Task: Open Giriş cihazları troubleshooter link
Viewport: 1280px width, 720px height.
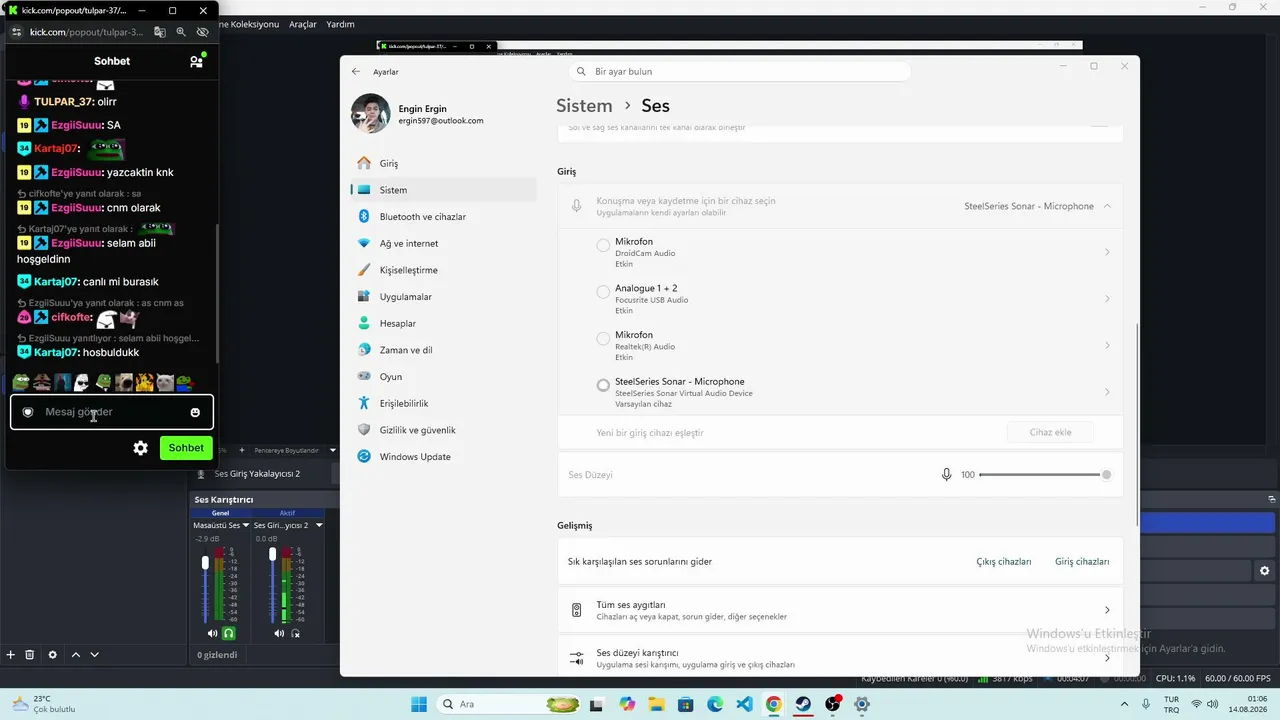Action: [1082, 562]
